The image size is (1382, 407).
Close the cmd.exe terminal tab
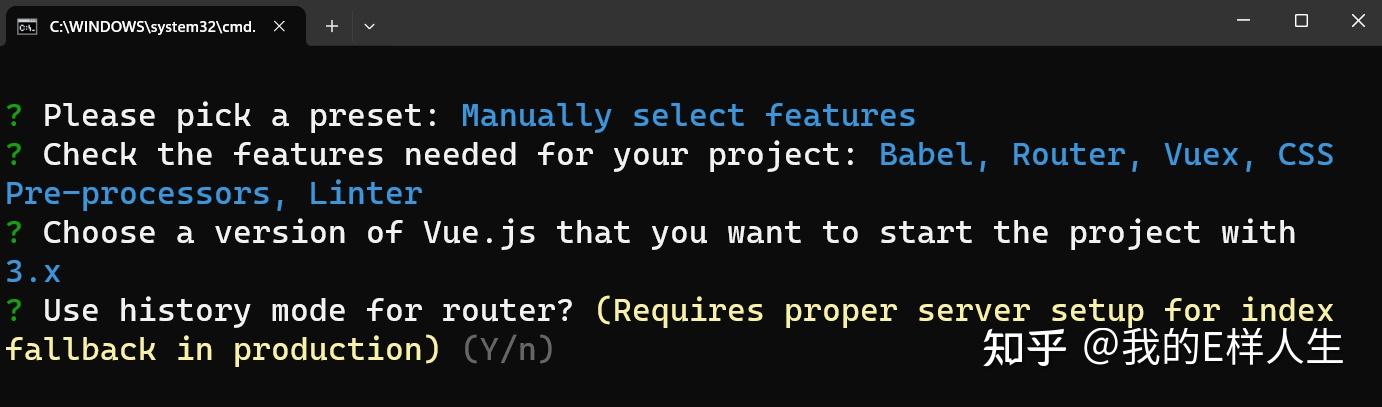tap(280, 27)
